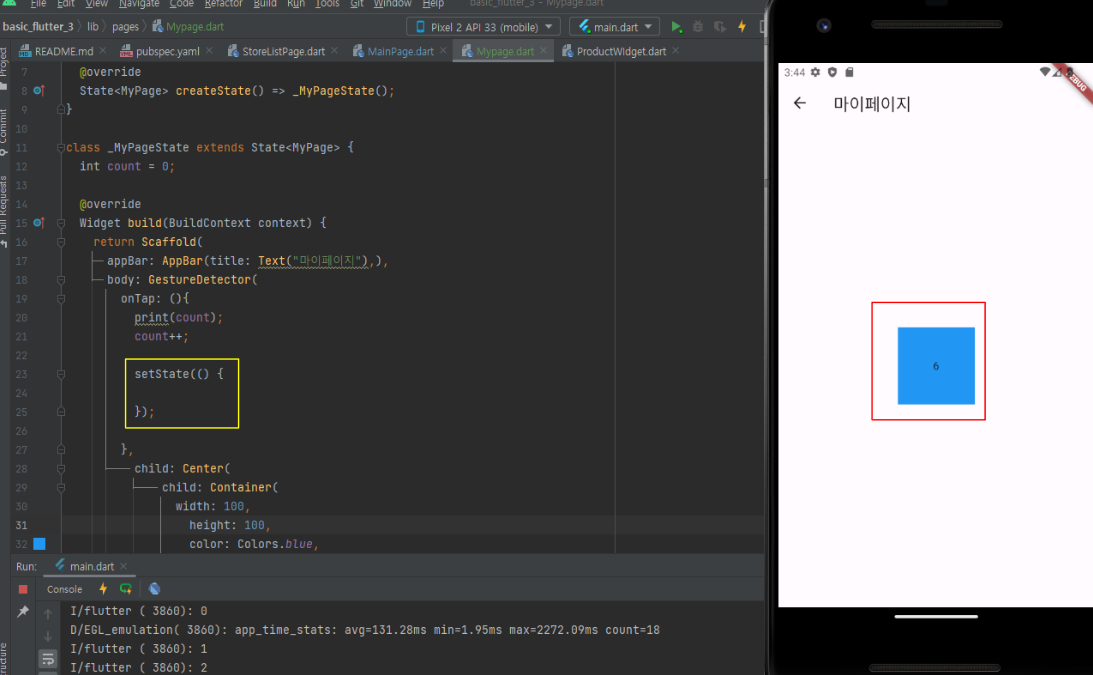Open the Window menu
Screen dimensions: 1093x675
[x=392, y=3]
